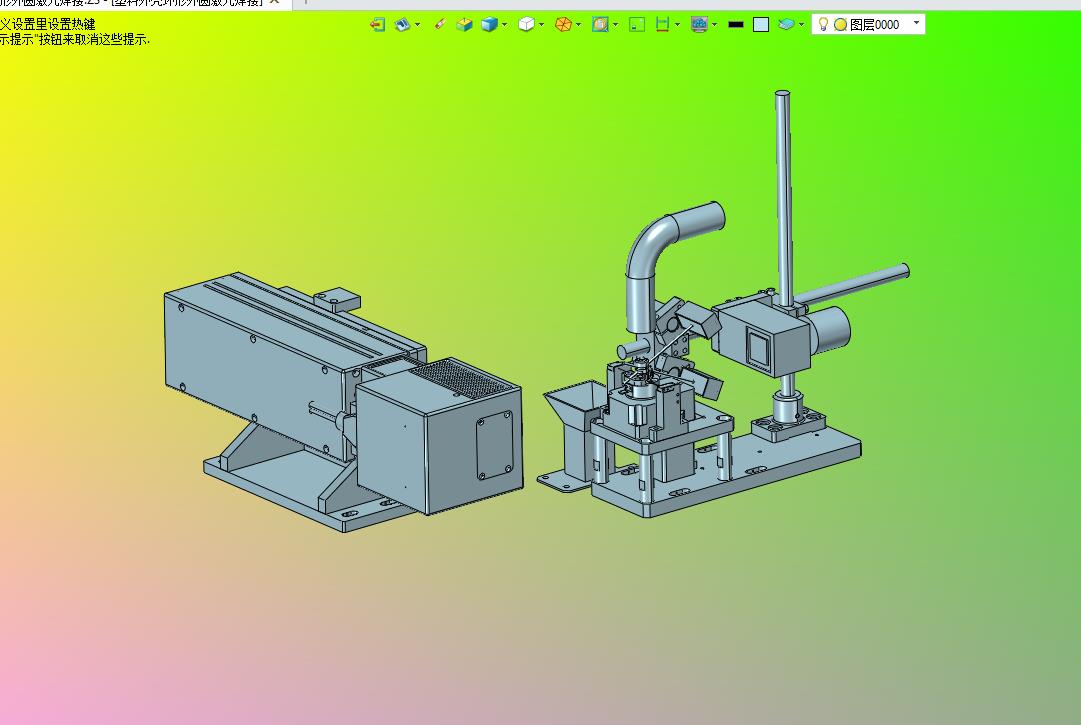Click the framed selection filter icon

pos(600,25)
